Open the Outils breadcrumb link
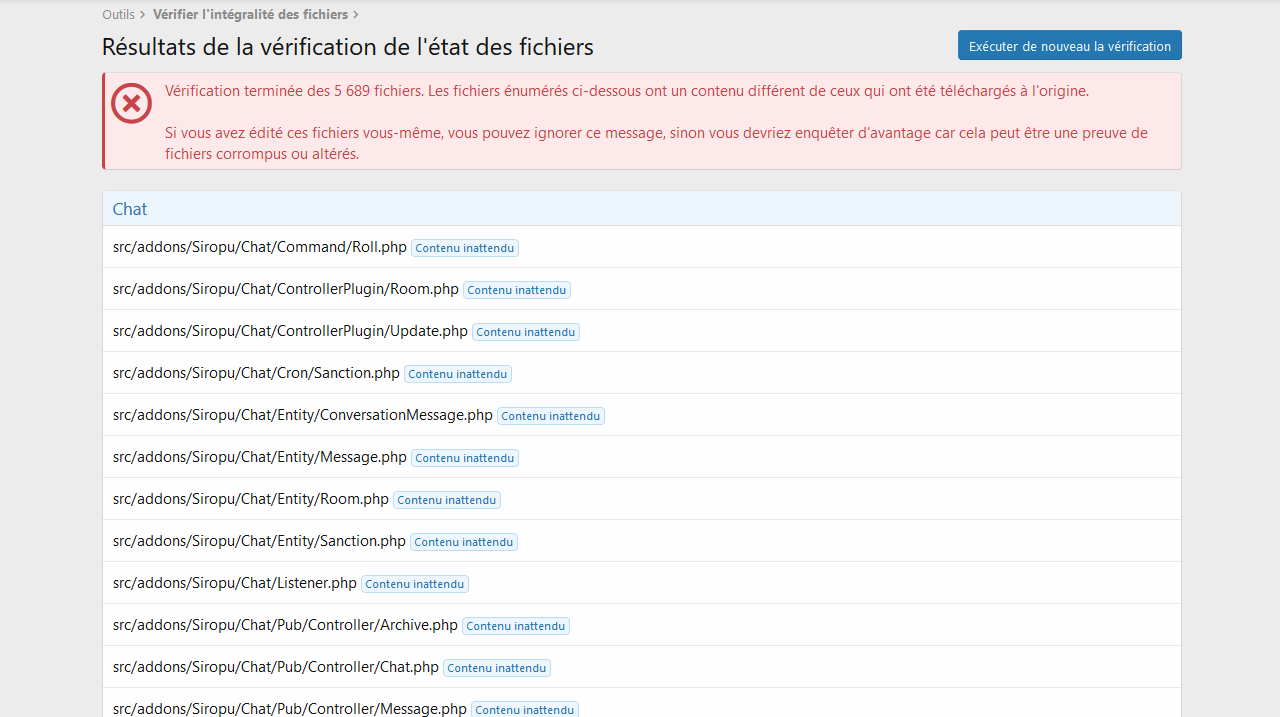 [118, 14]
